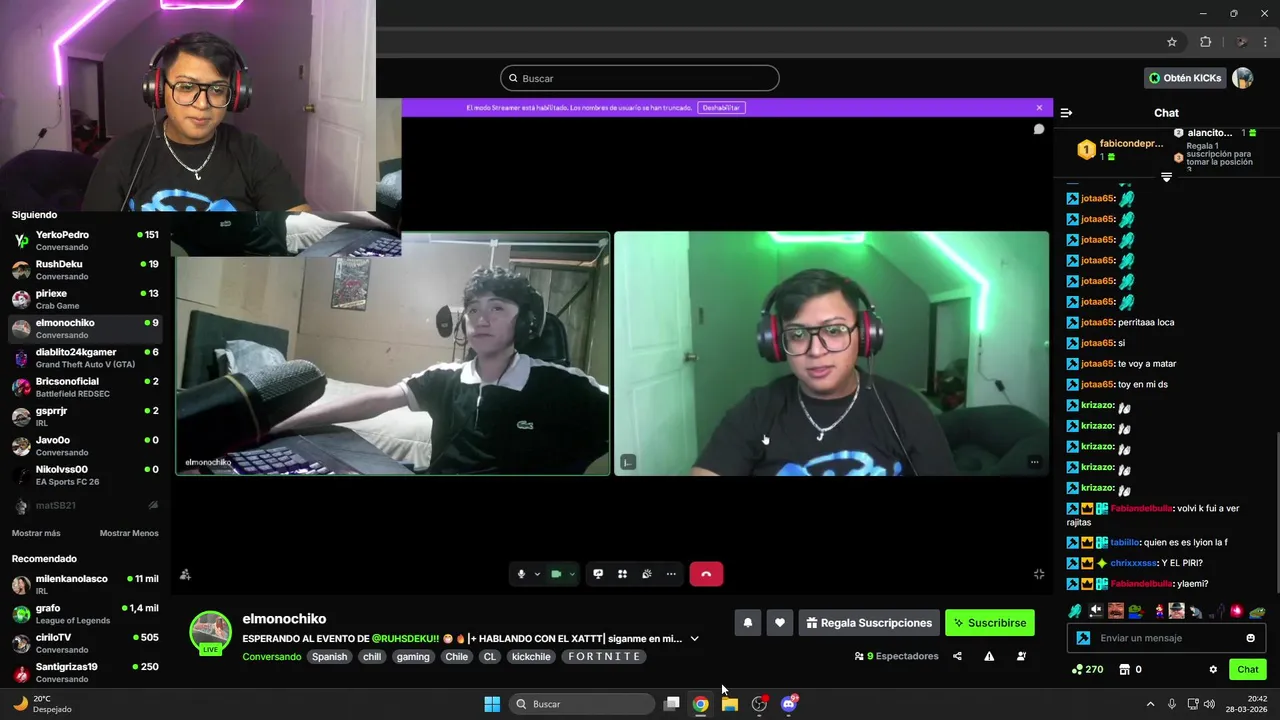
Task: Open chat settings gear icon
Action: point(1213,670)
